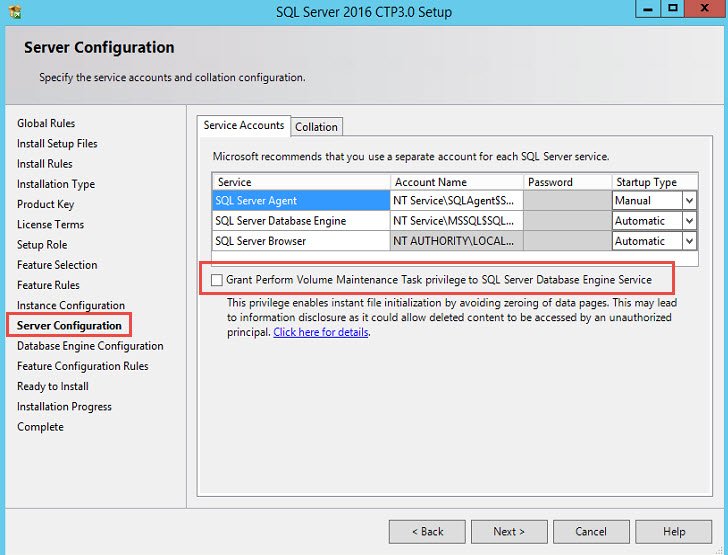Image resolution: width=728 pixels, height=555 pixels.
Task: Click the Password cell for SQL Server Database Engine
Action: point(567,221)
